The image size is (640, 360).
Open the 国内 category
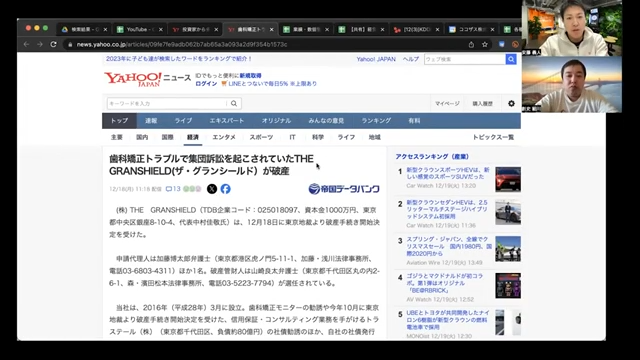click(142, 137)
